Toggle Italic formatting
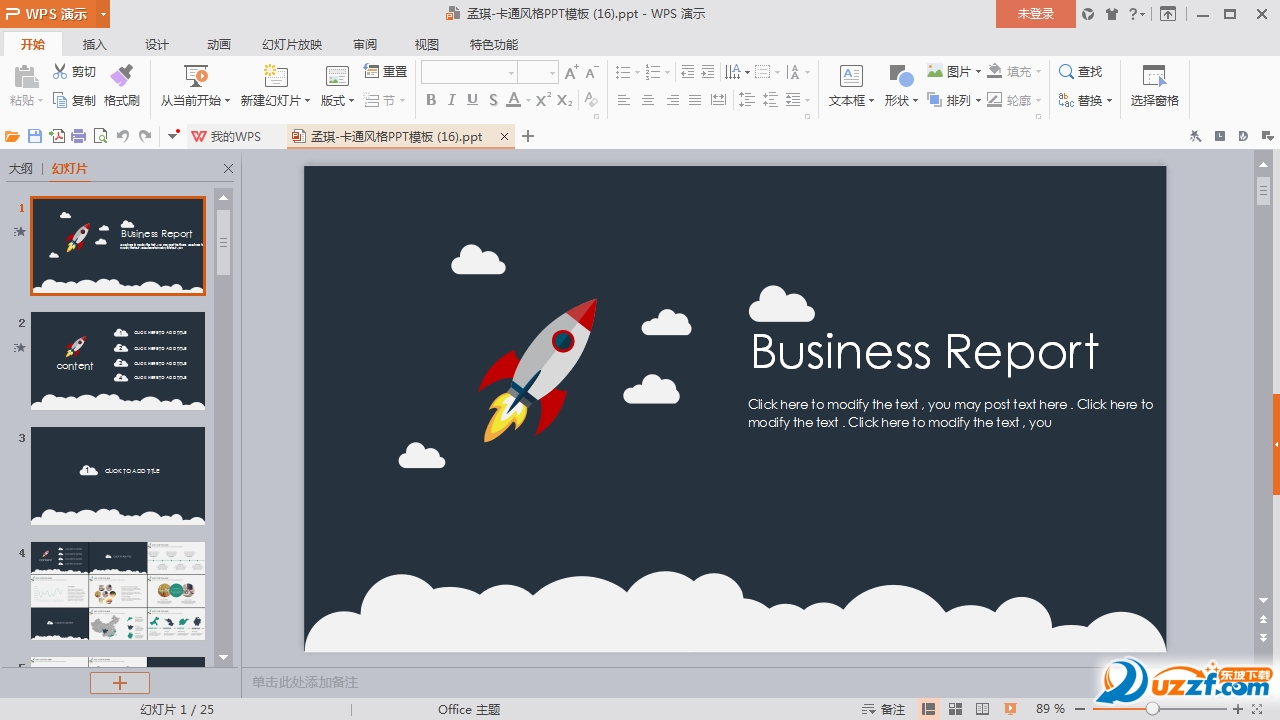This screenshot has height=720, width=1280. click(x=452, y=100)
